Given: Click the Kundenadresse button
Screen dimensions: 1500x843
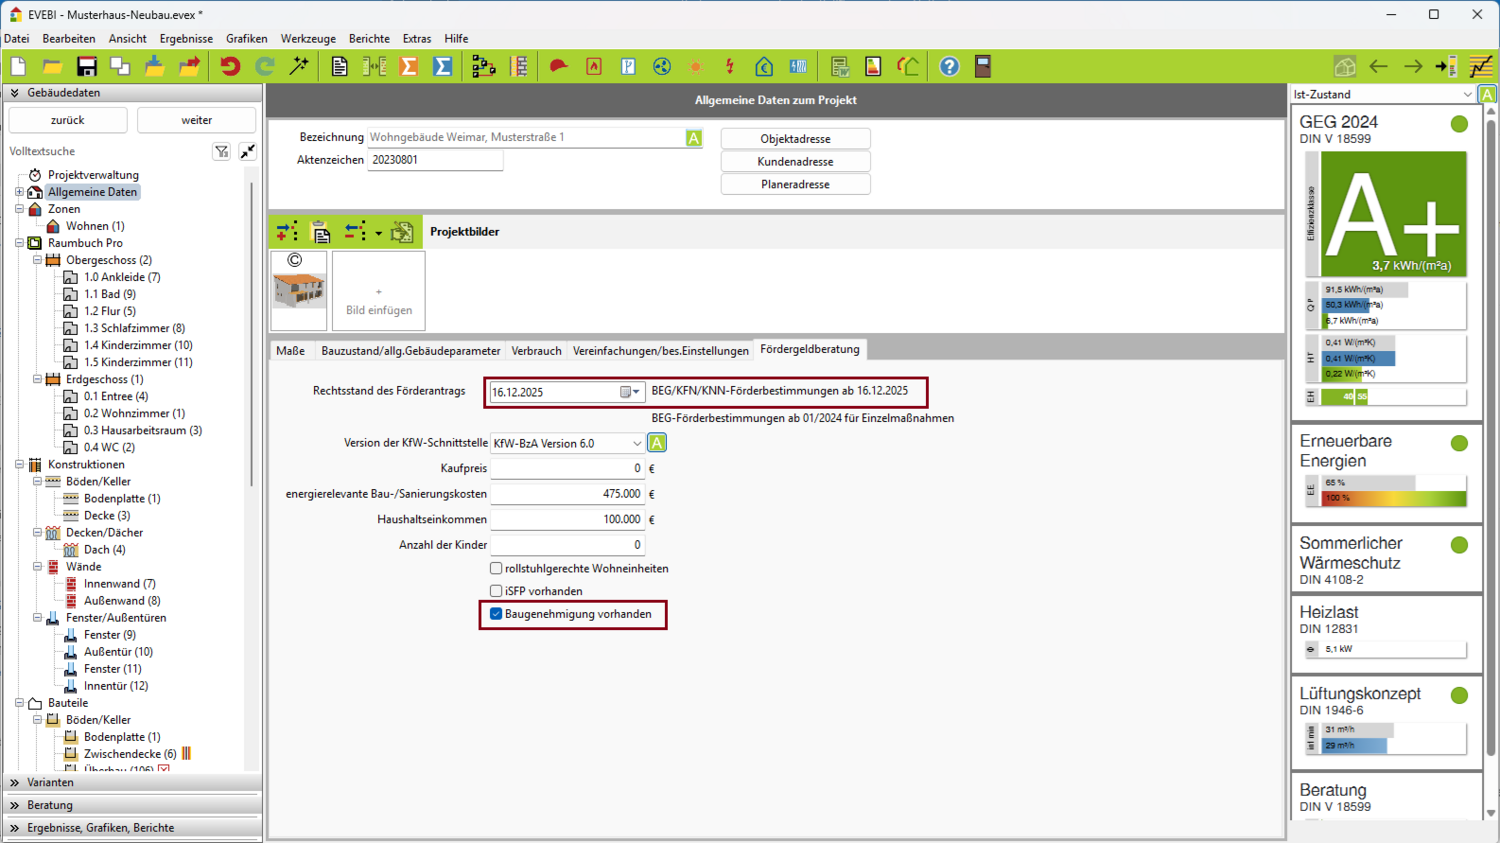Looking at the screenshot, I should [795, 162].
